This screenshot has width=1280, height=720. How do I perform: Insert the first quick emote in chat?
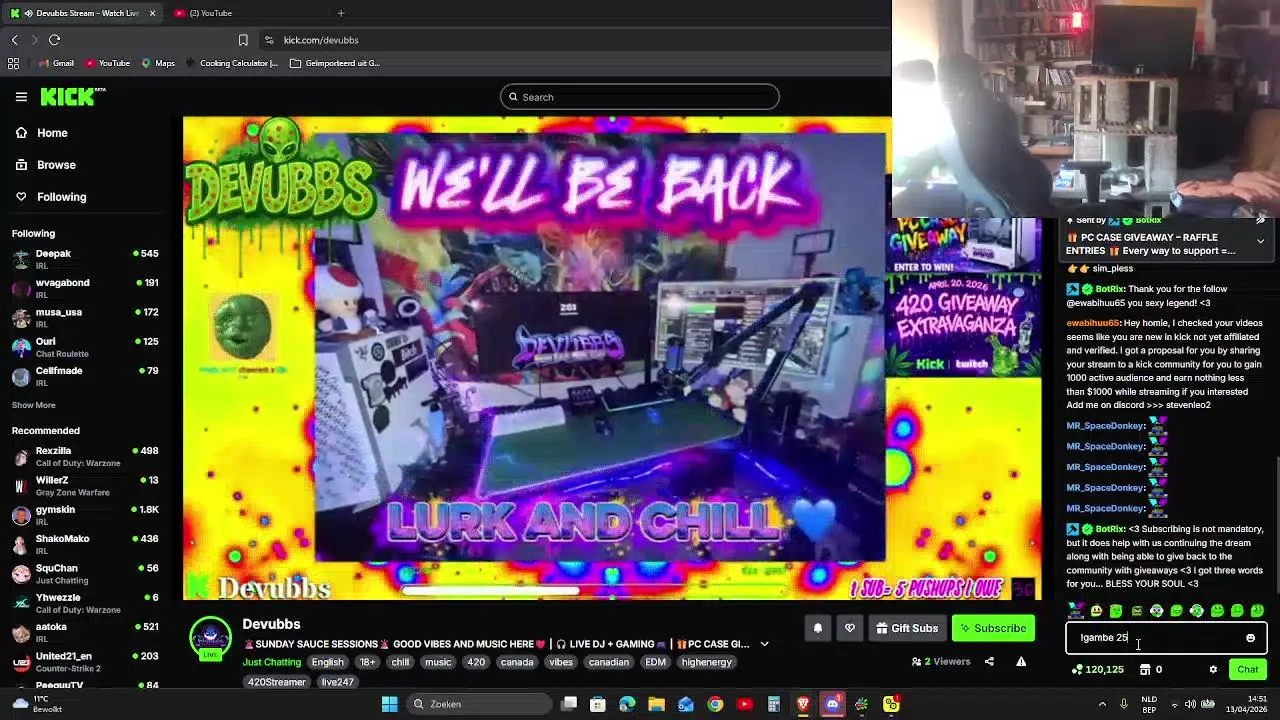pos(1076,610)
